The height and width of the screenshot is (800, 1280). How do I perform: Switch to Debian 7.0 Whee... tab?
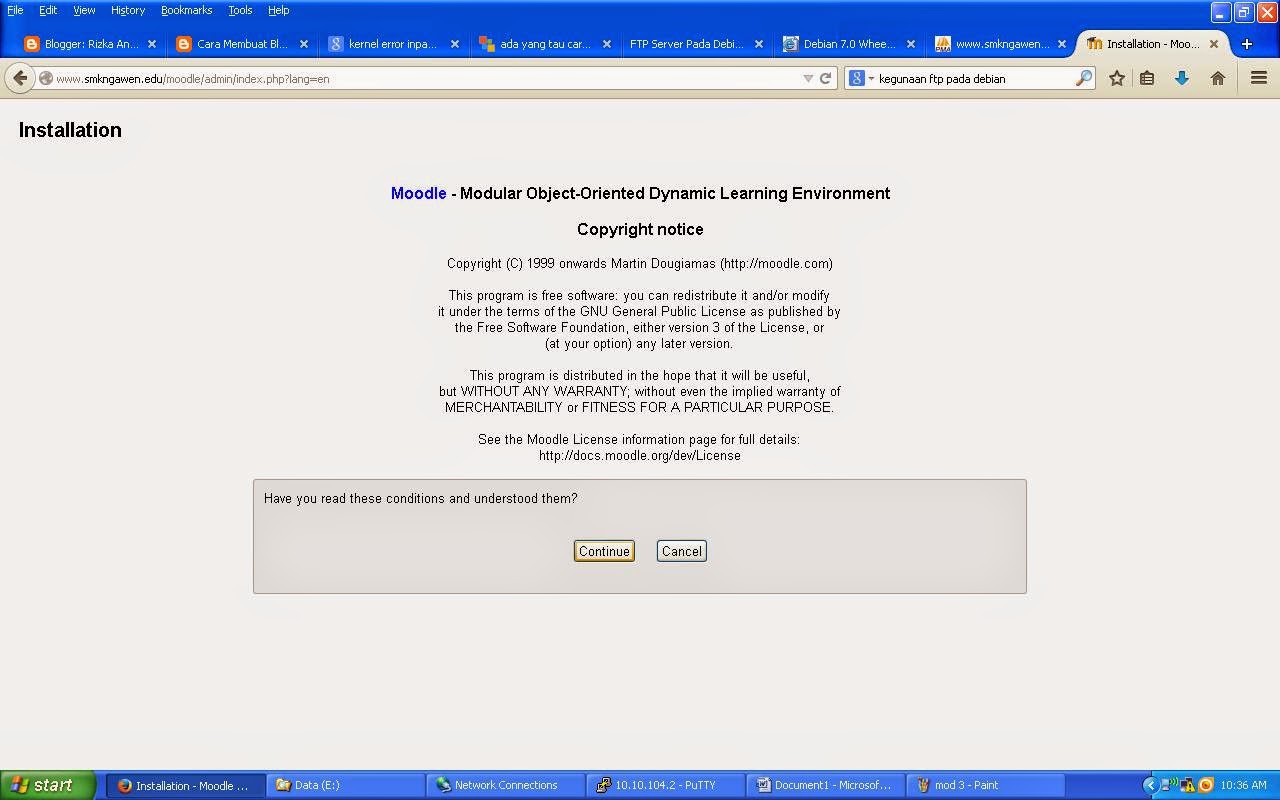tap(849, 44)
